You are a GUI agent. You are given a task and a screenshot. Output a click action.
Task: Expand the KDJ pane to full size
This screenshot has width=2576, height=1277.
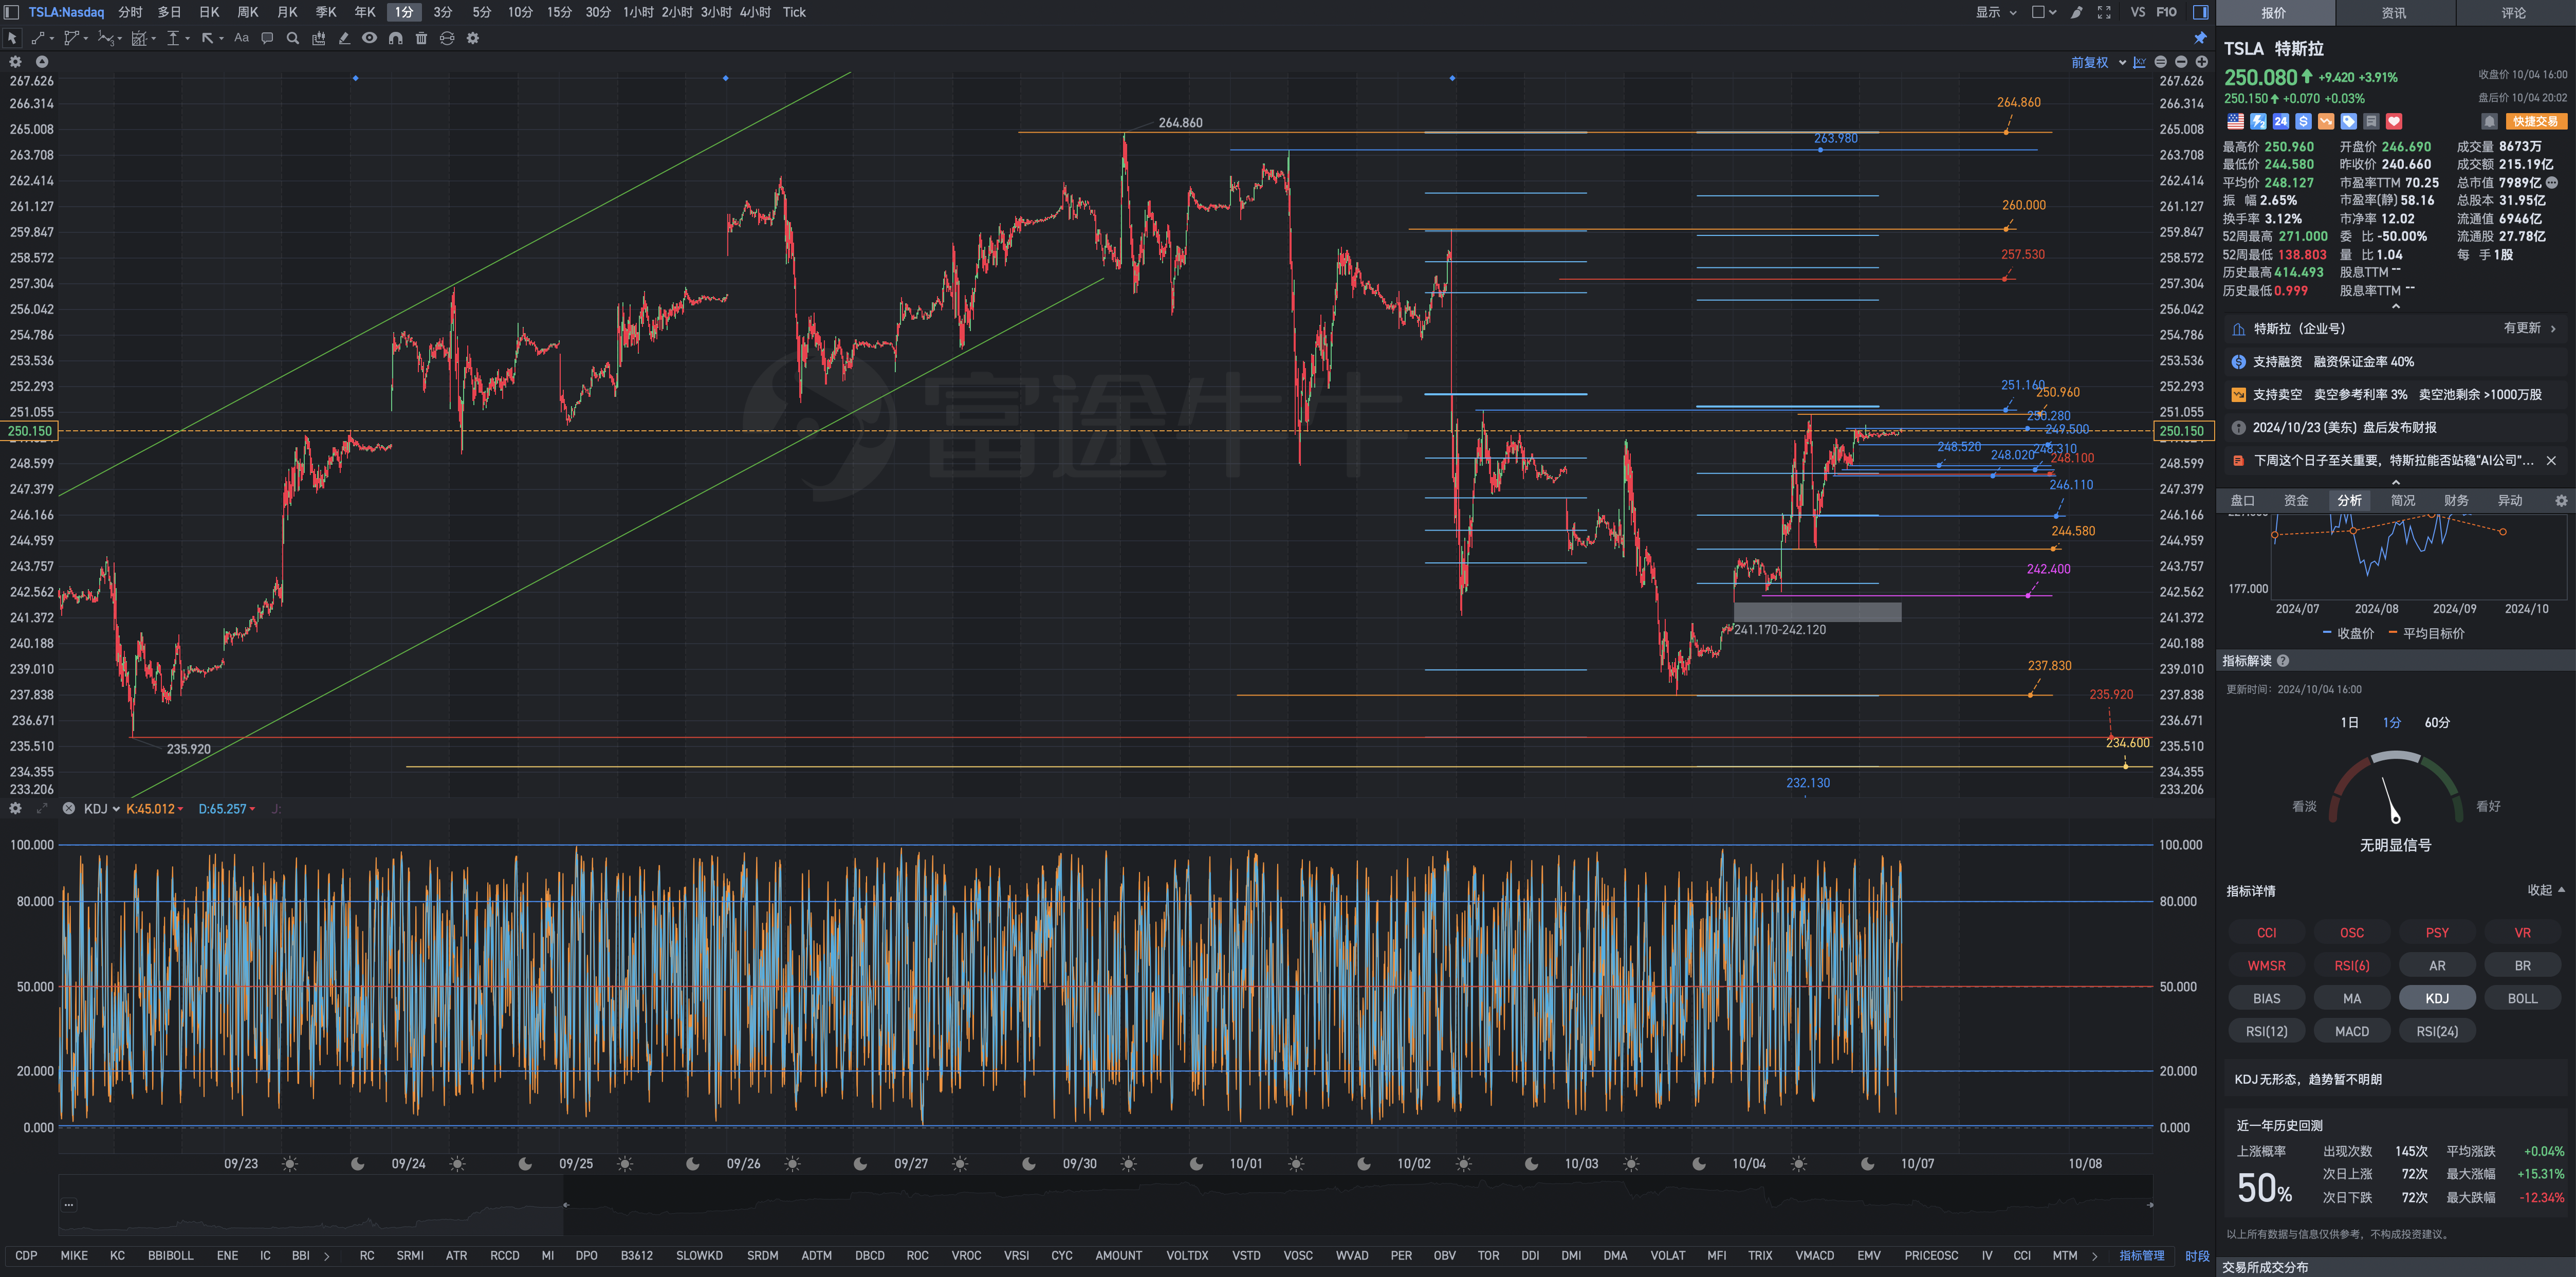pyautogui.click(x=42, y=808)
